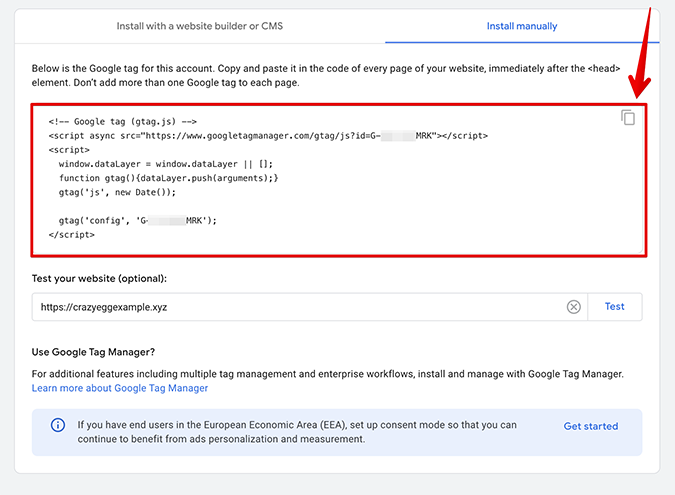The width and height of the screenshot is (675, 495).
Task: Clear the test website URL field
Action: click(573, 307)
